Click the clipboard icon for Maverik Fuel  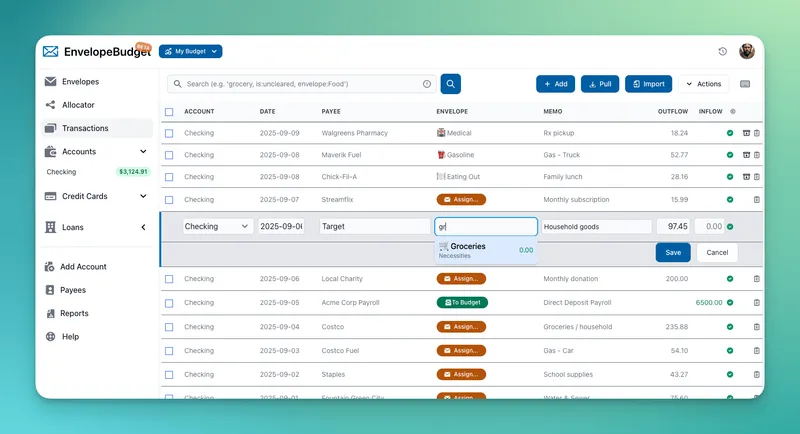757,155
